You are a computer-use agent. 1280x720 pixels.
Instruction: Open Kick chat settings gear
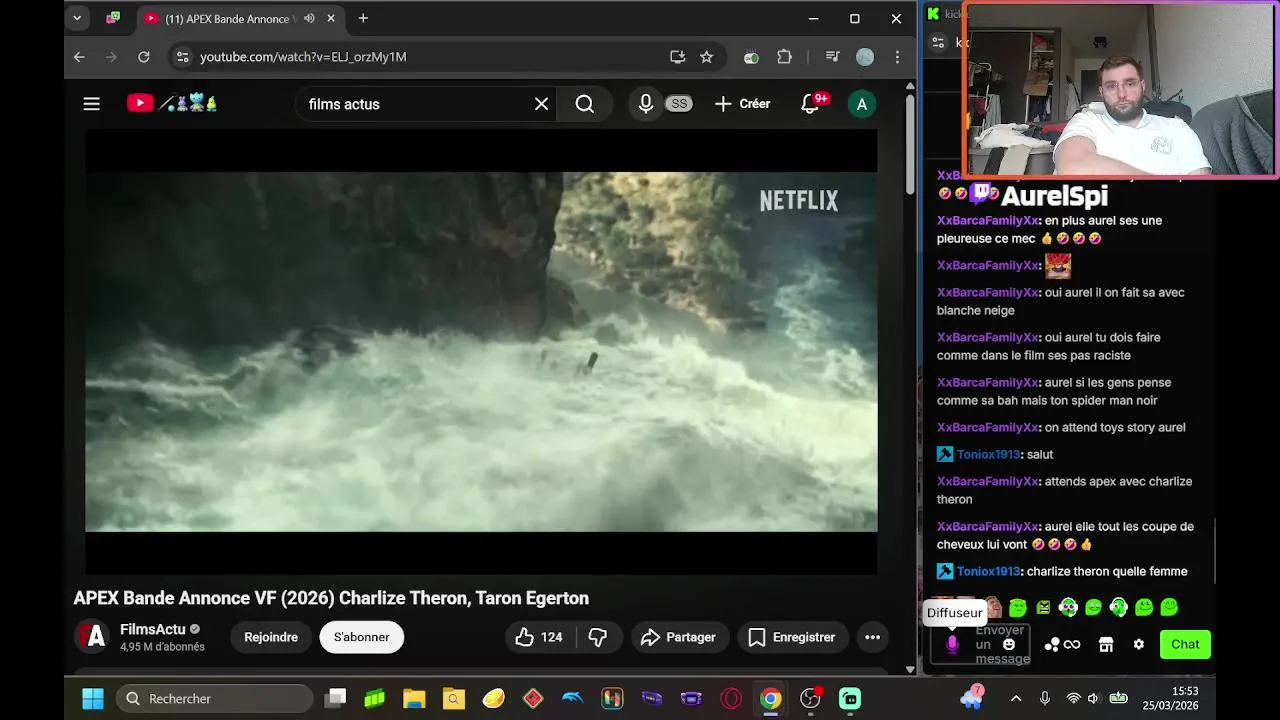coord(1138,645)
